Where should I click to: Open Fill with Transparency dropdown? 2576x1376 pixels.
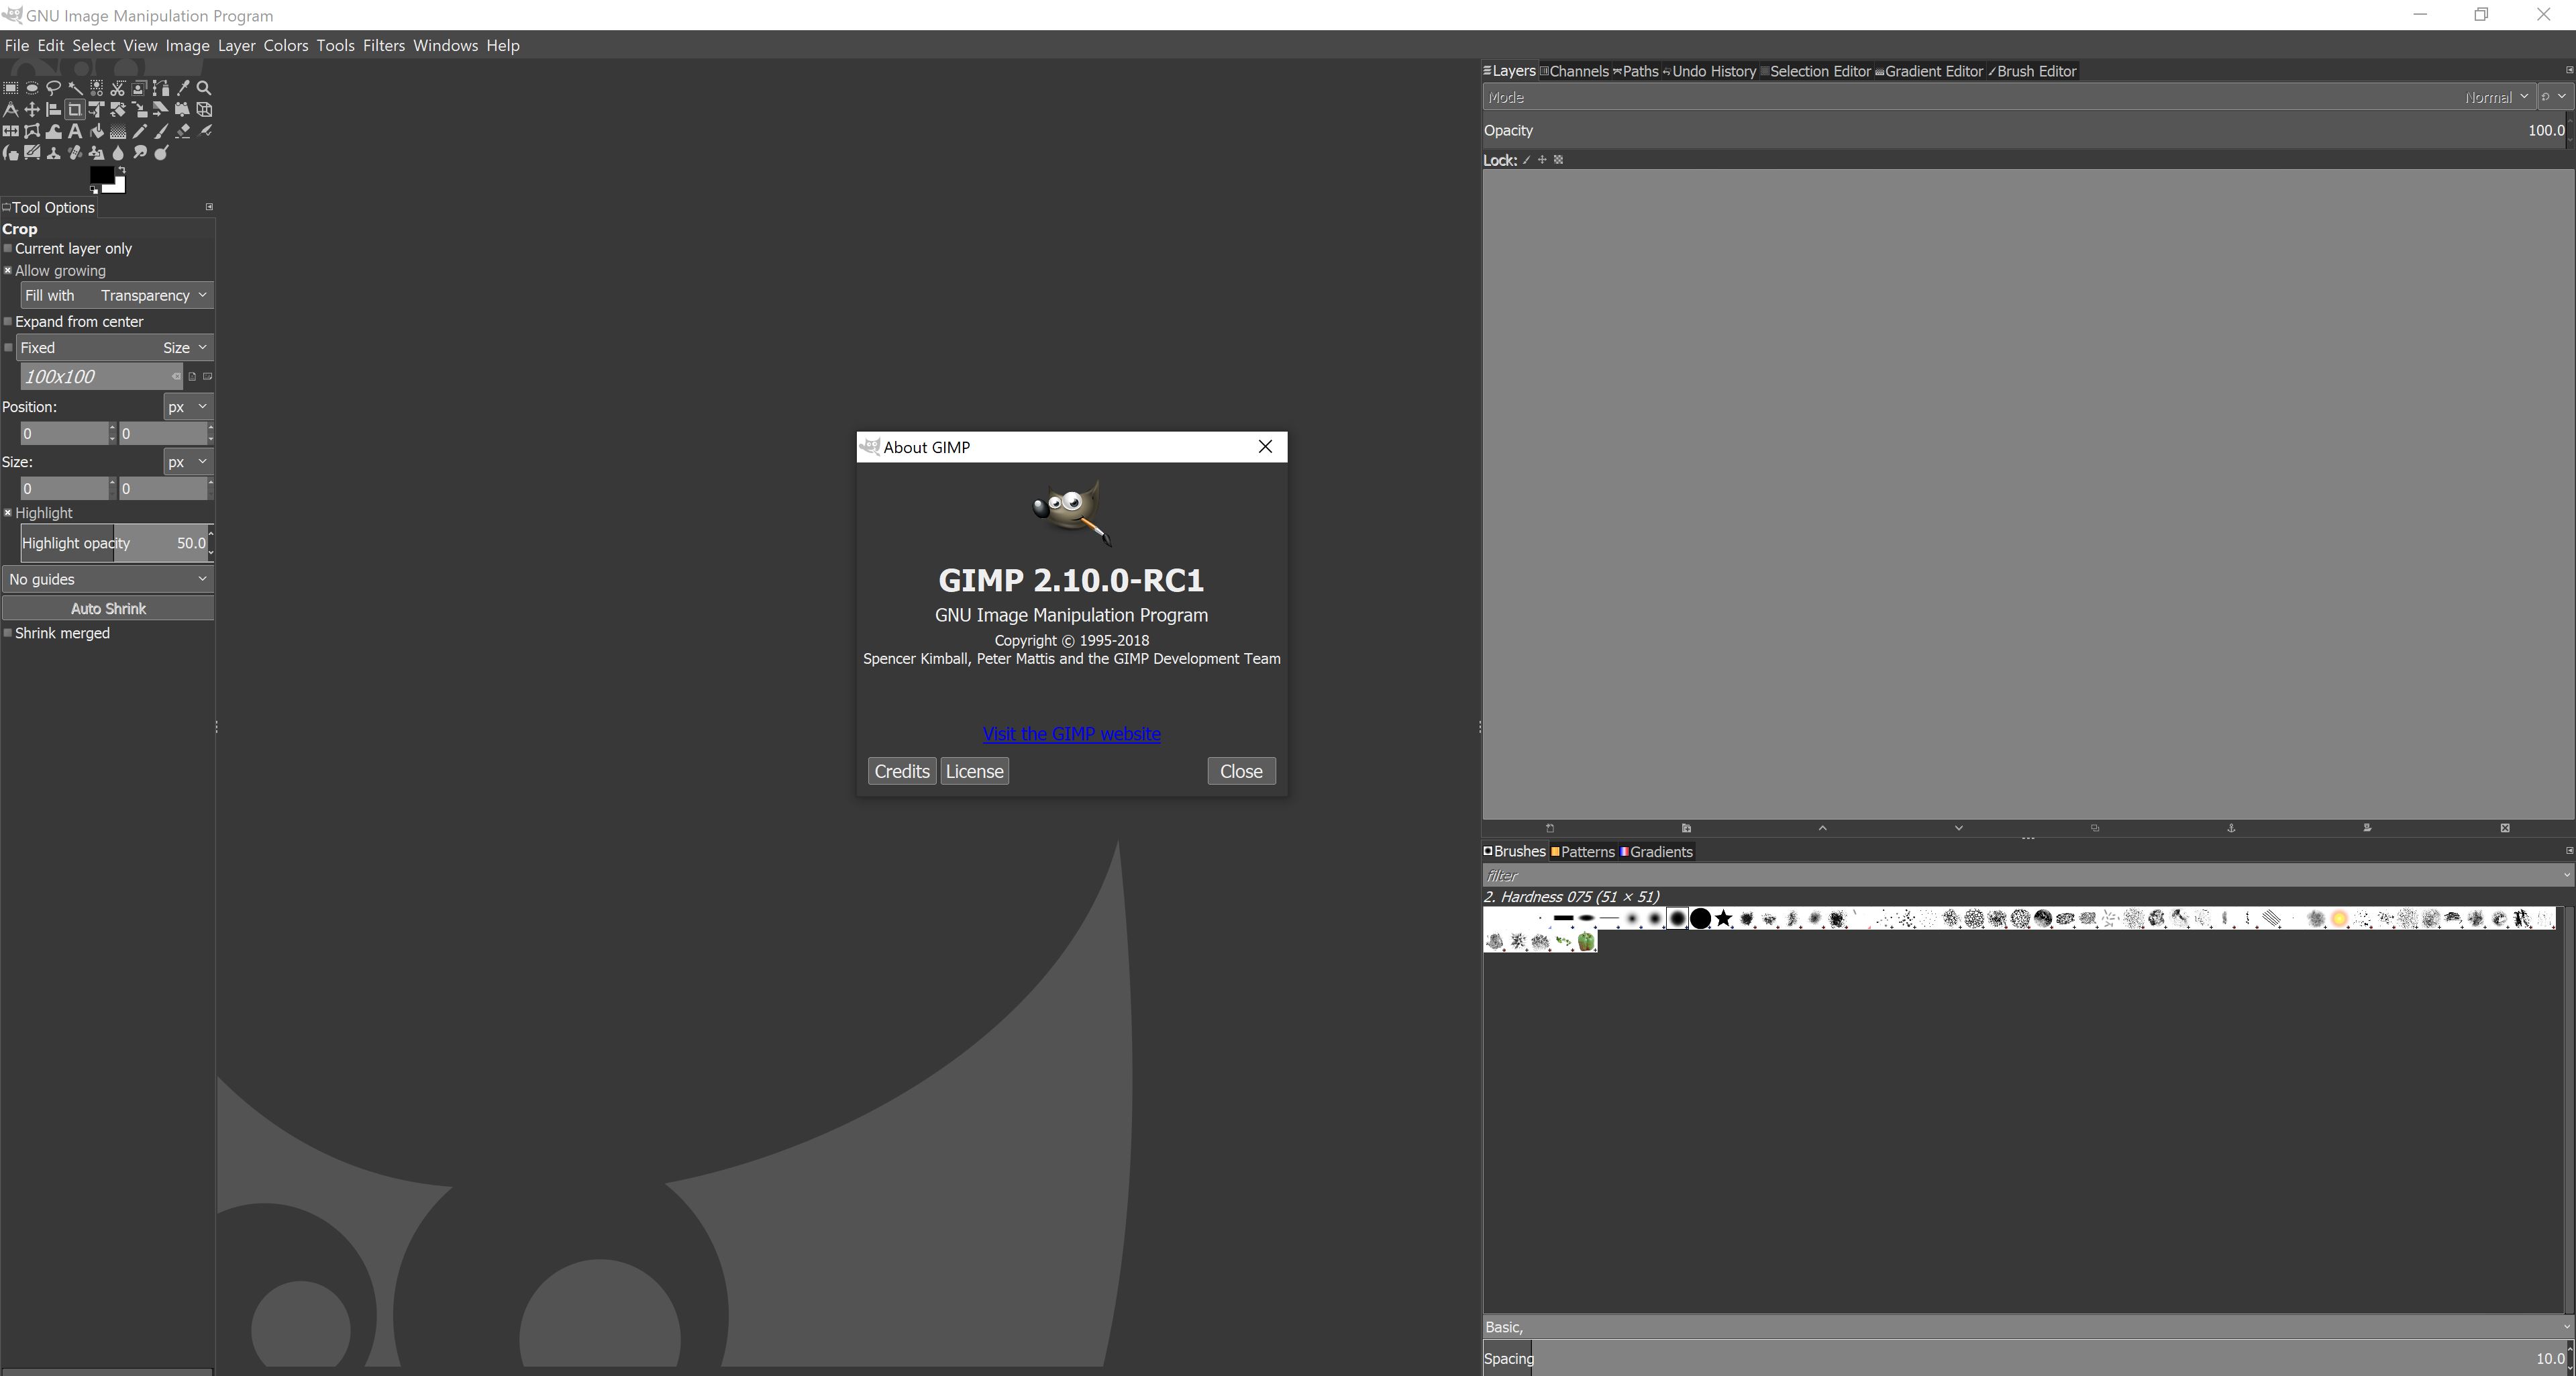pyautogui.click(x=117, y=295)
